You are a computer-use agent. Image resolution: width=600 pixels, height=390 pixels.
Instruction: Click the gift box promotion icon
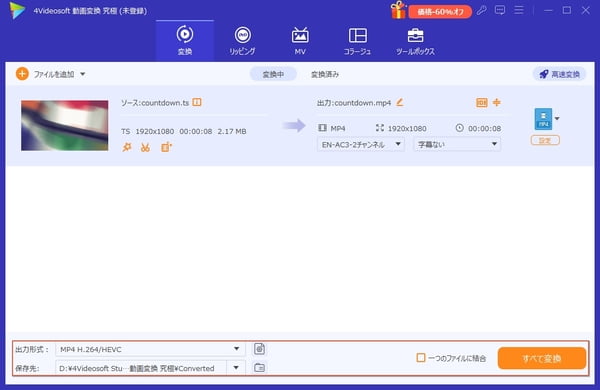pos(398,10)
